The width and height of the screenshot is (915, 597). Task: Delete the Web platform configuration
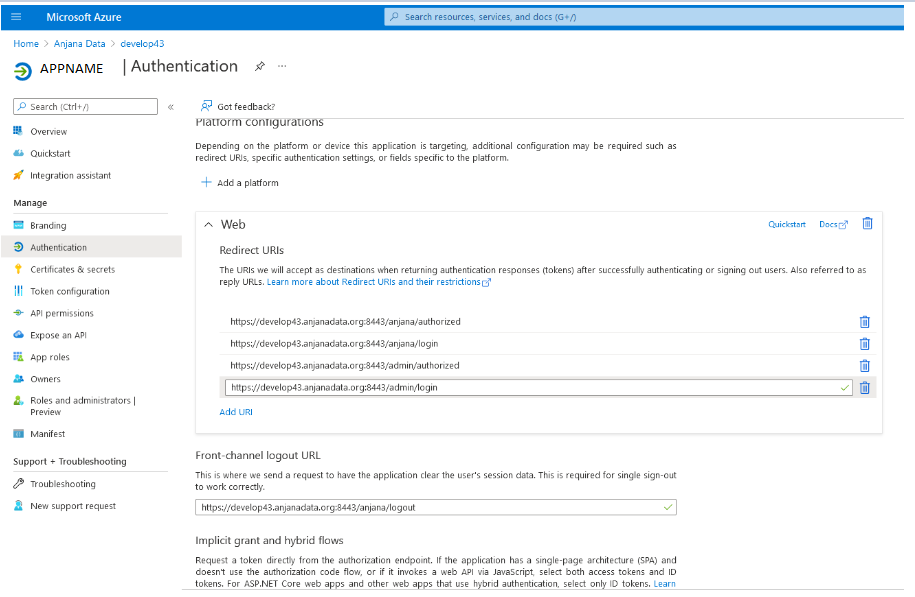coord(867,224)
